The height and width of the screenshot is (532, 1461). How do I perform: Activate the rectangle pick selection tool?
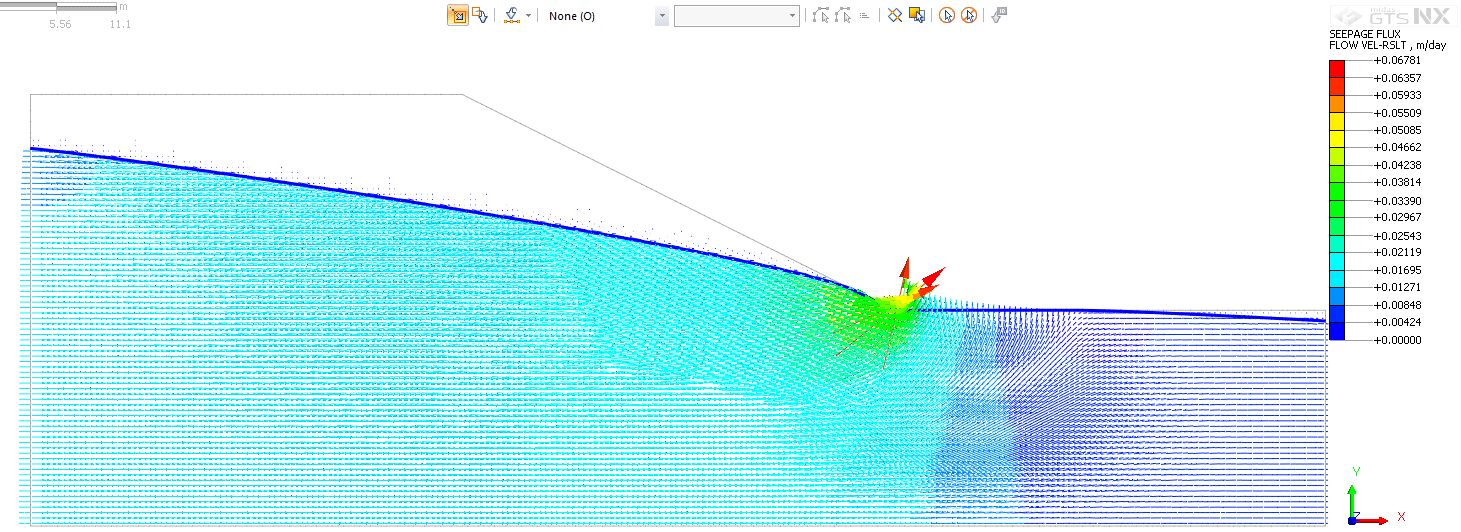[457, 16]
